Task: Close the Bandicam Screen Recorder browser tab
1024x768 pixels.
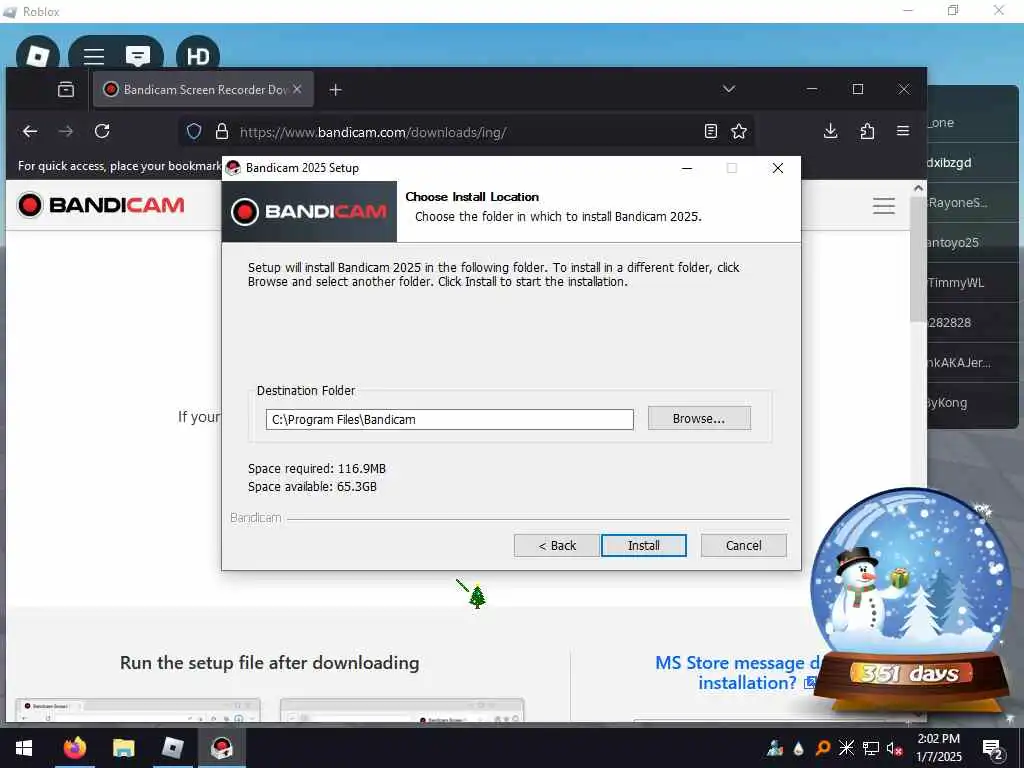Action: 297,89
